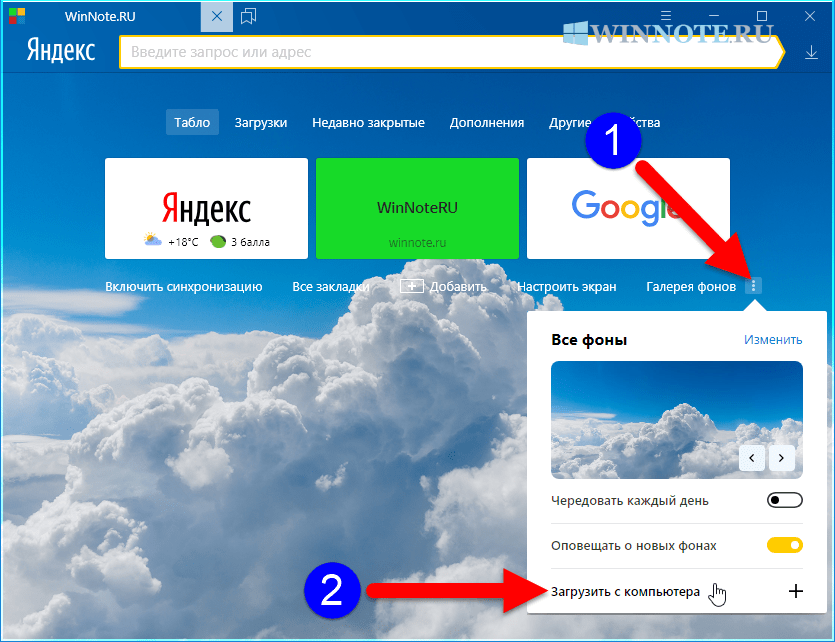Click the plus icon next to Добавить
This screenshot has width=835, height=642.
412,287
